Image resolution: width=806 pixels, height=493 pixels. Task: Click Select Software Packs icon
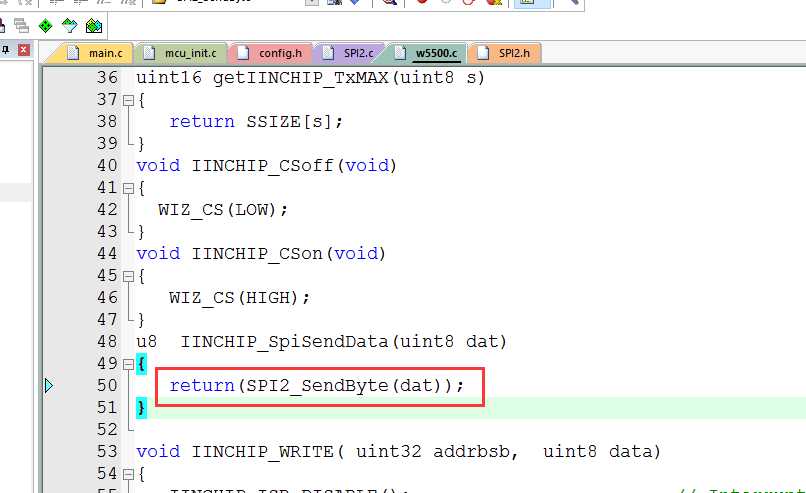point(69,25)
